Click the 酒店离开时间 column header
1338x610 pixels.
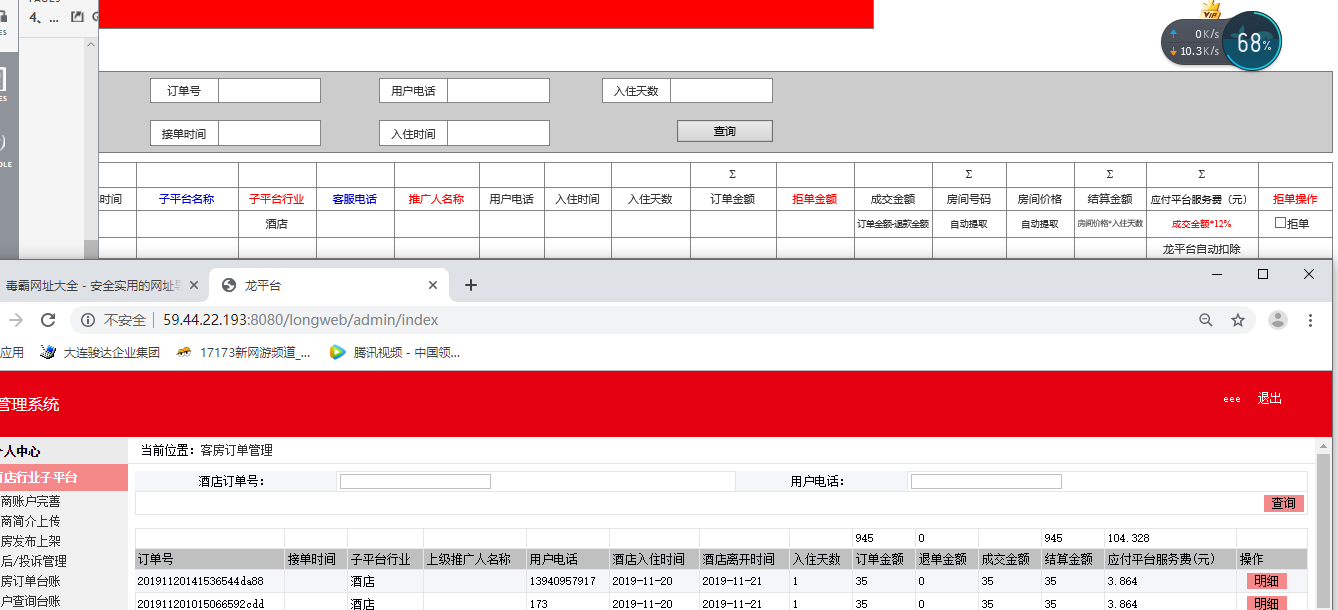click(738, 559)
